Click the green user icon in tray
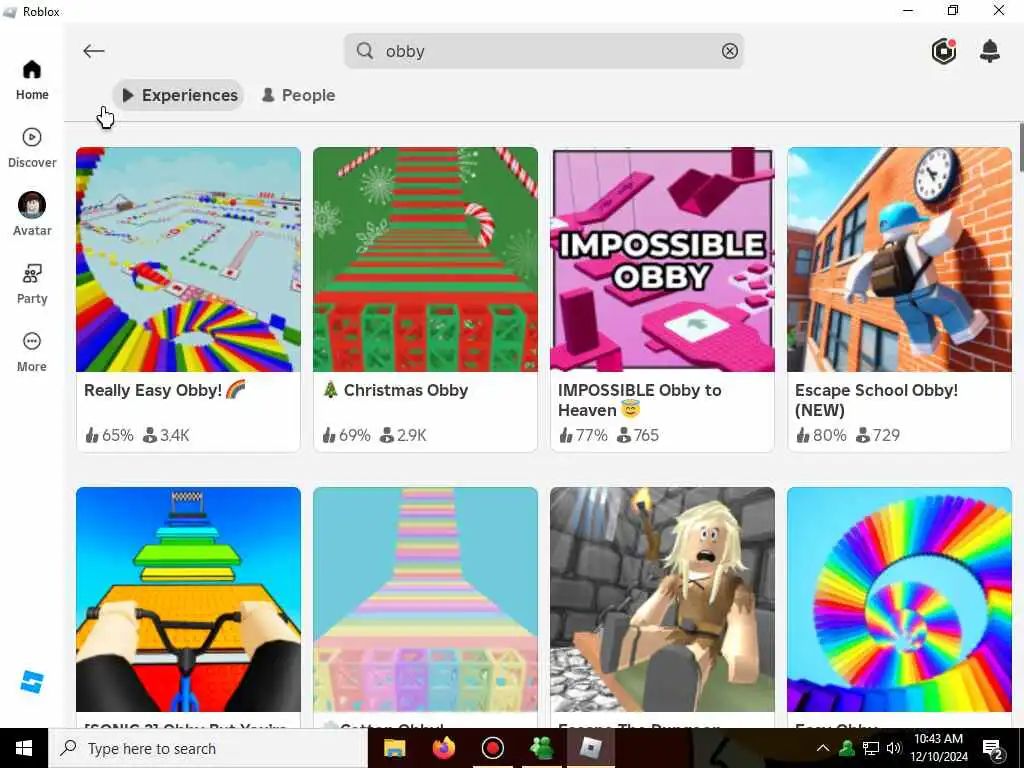 pyautogui.click(x=847, y=748)
